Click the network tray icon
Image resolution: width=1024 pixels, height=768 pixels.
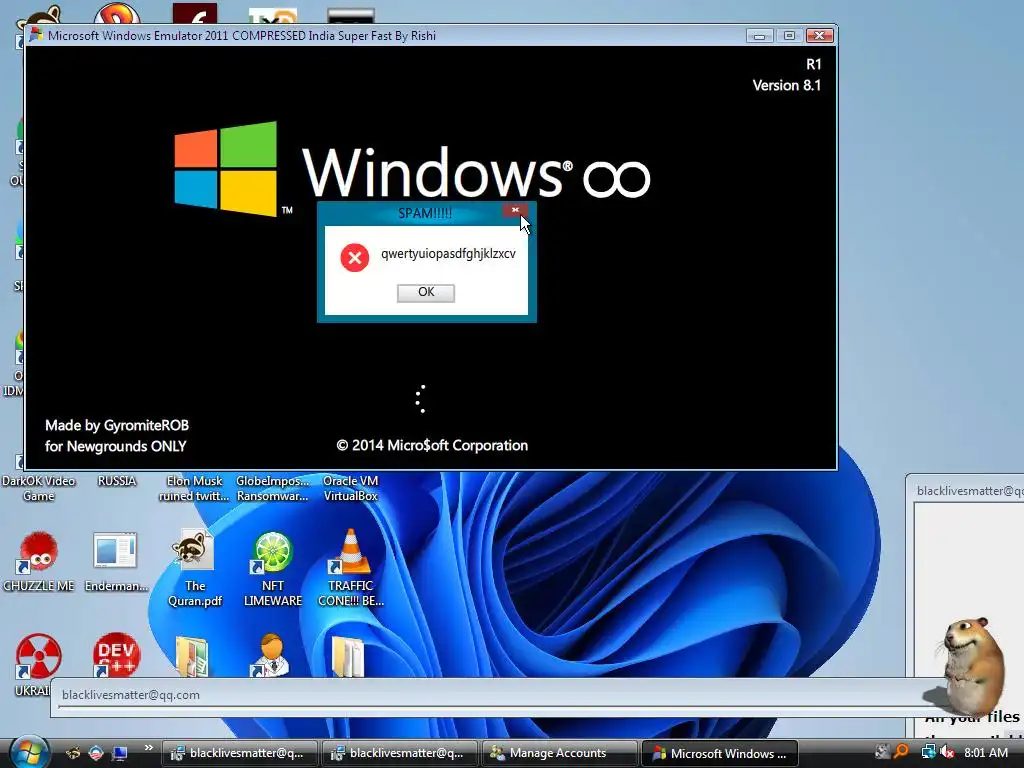[x=928, y=752]
